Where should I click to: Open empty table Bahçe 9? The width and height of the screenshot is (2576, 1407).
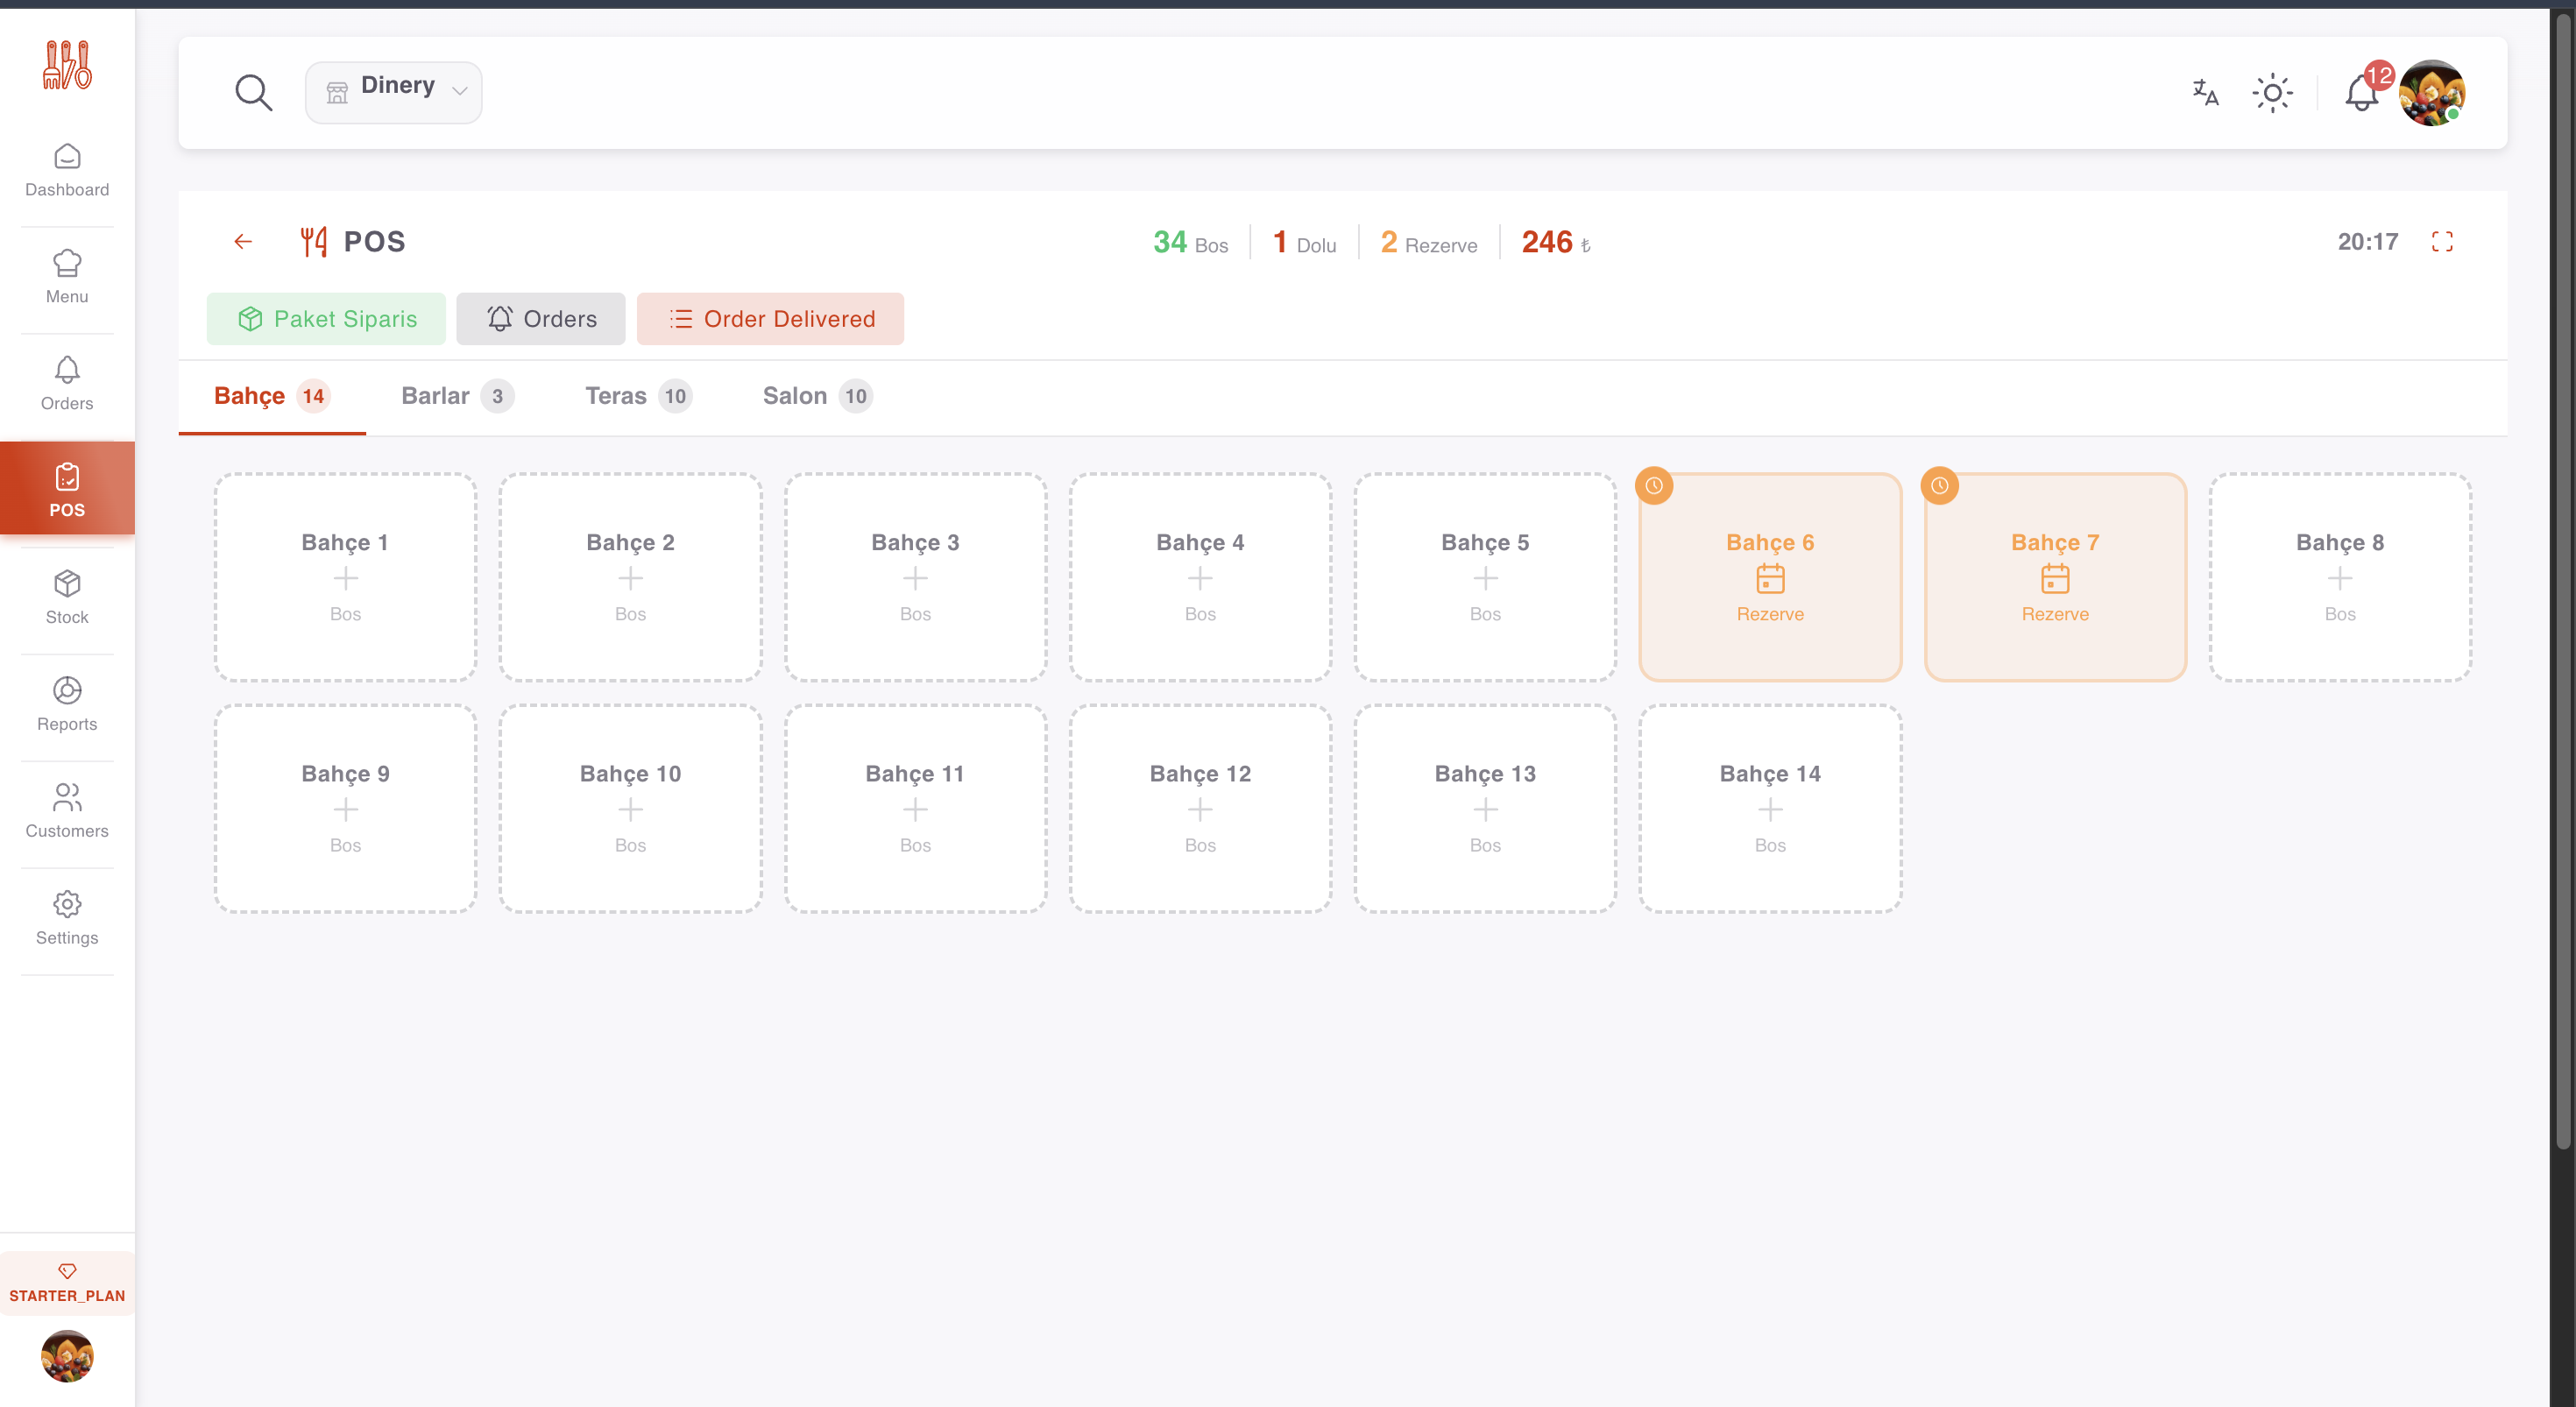345,808
